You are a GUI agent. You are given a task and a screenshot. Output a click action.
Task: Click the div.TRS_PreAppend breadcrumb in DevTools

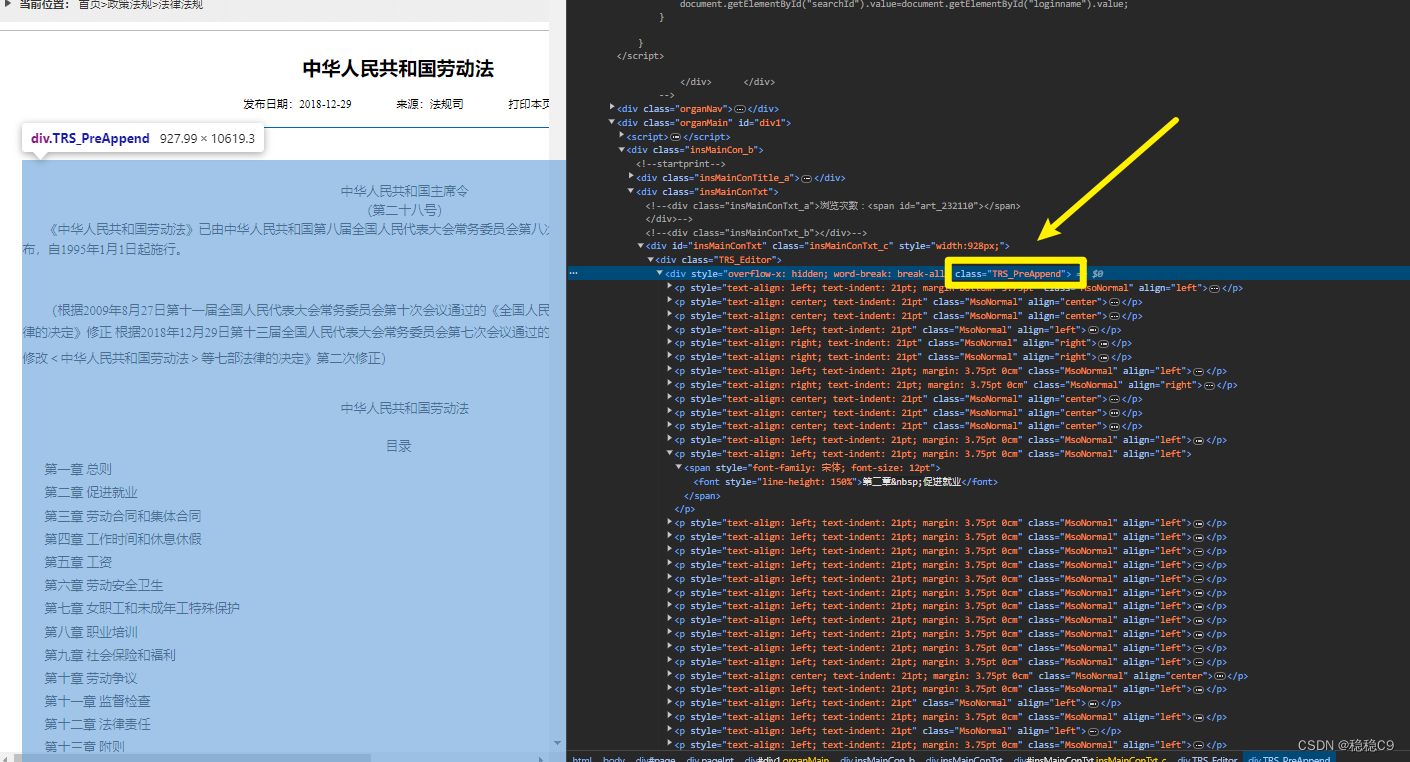[x=1289, y=759]
